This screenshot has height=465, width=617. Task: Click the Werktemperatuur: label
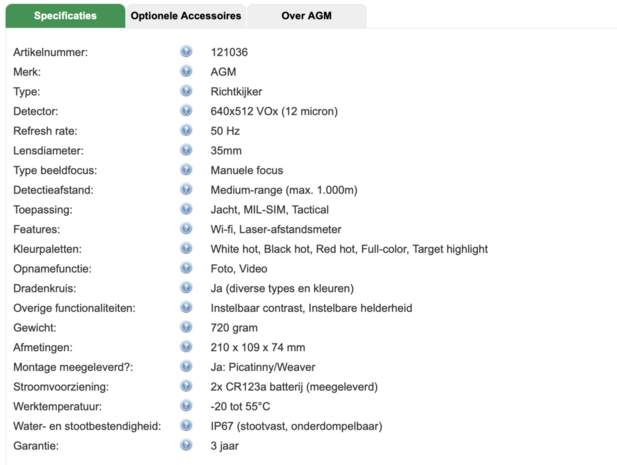tap(57, 406)
